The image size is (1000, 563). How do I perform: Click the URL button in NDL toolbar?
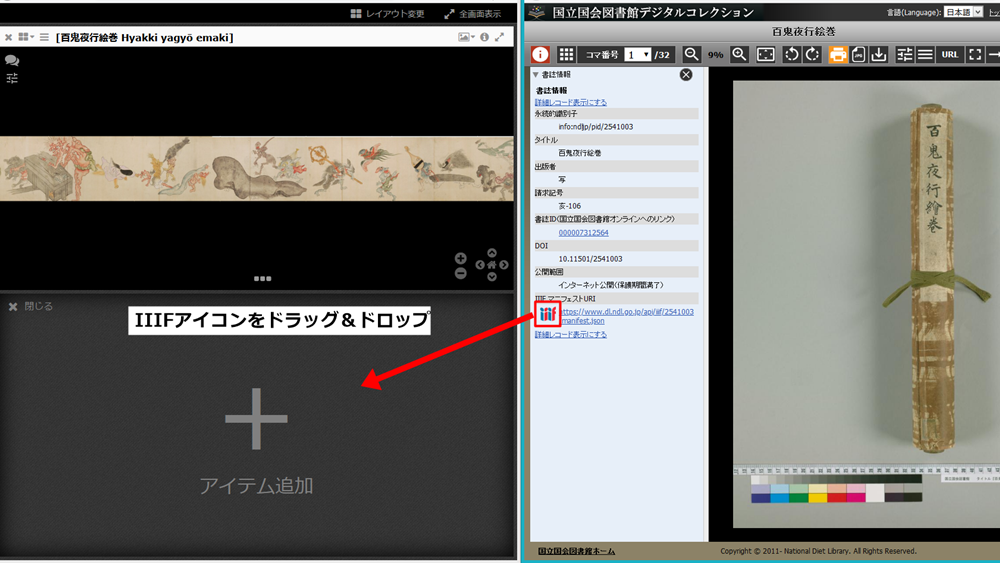(950, 55)
